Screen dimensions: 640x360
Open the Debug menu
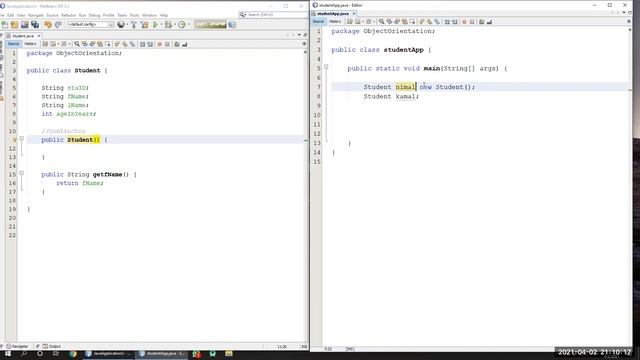(94, 15)
